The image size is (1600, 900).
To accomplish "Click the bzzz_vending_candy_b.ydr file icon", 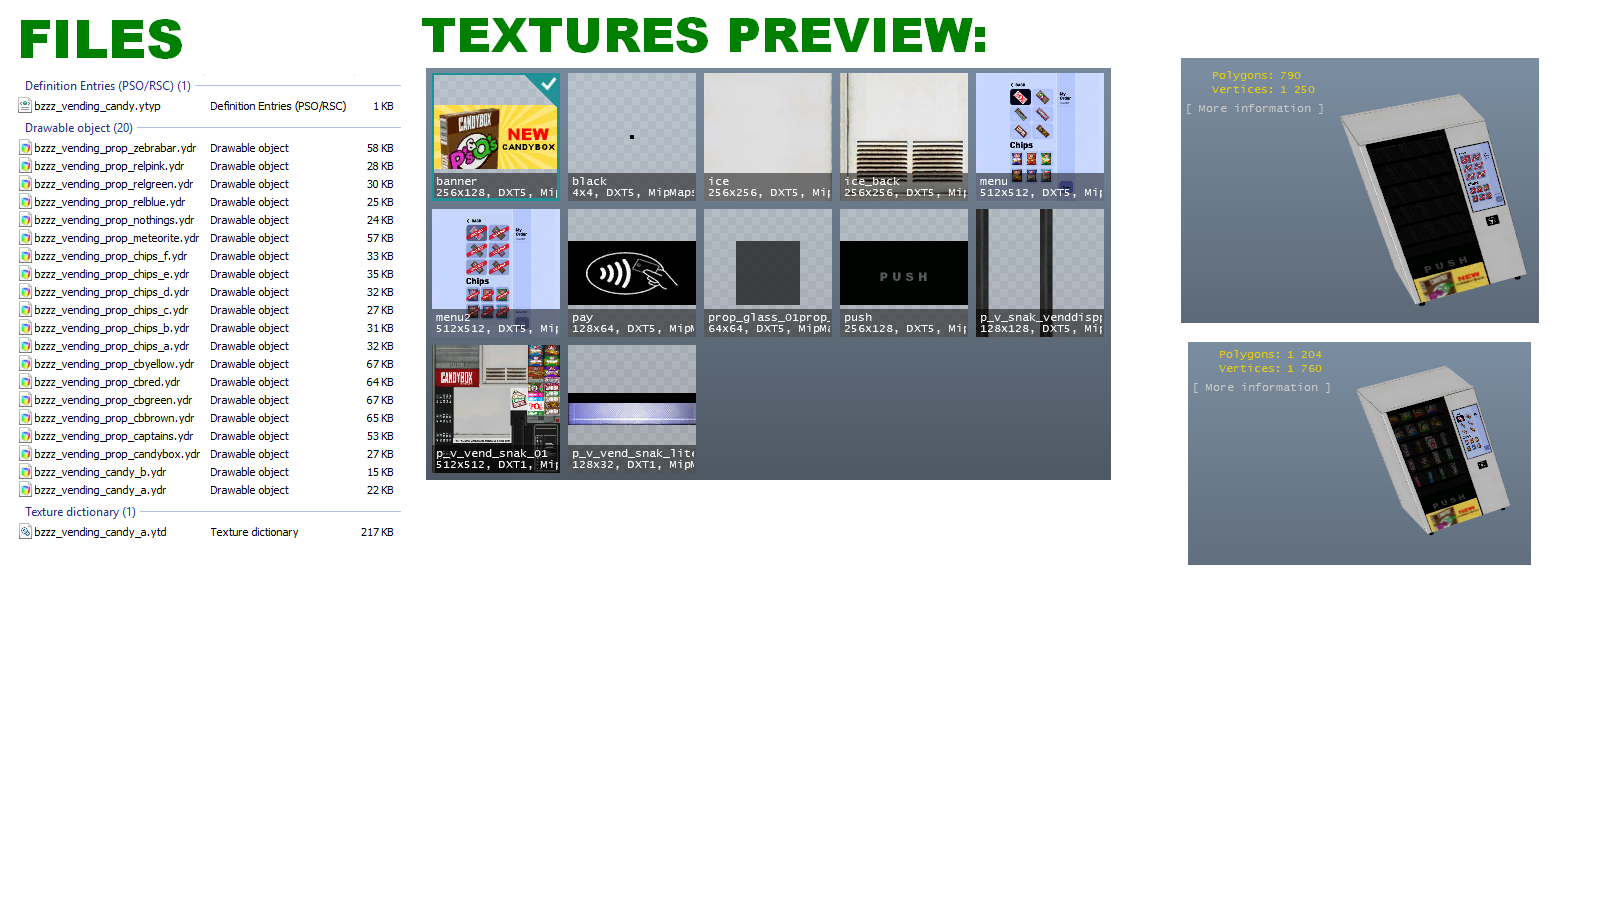I will (x=25, y=472).
